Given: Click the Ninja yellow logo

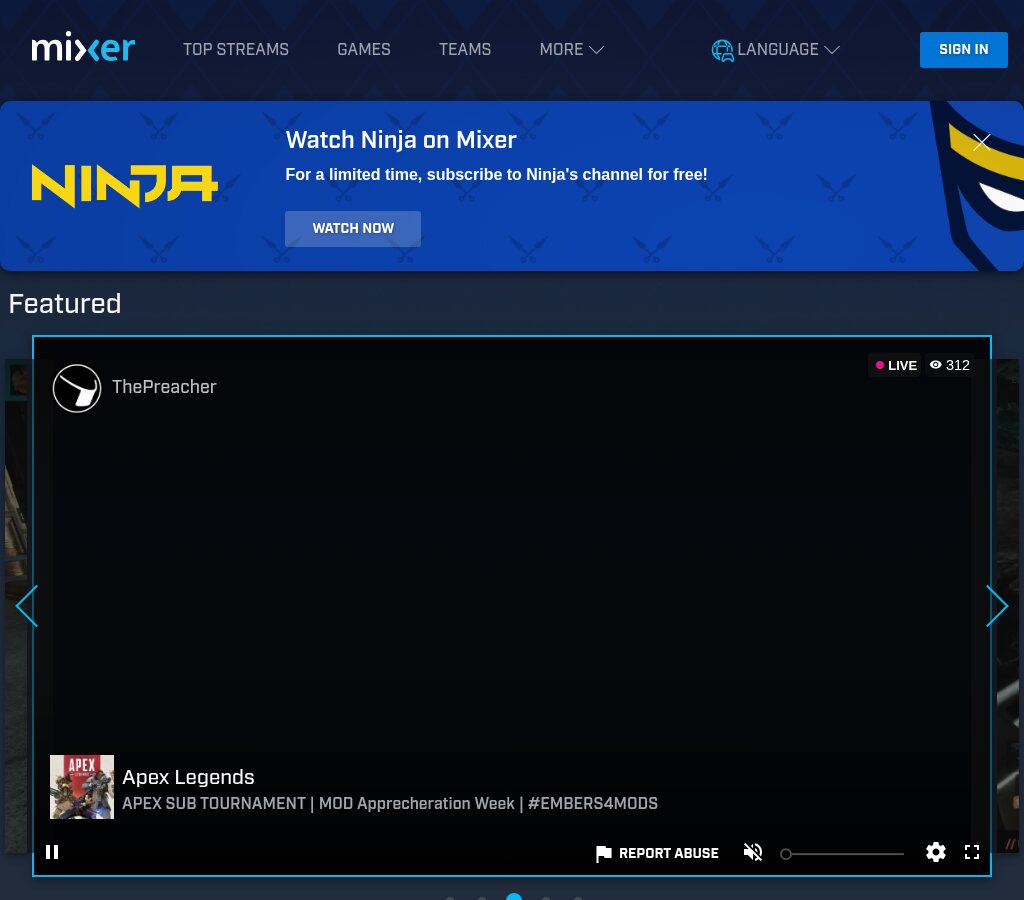Looking at the screenshot, I should [124, 185].
